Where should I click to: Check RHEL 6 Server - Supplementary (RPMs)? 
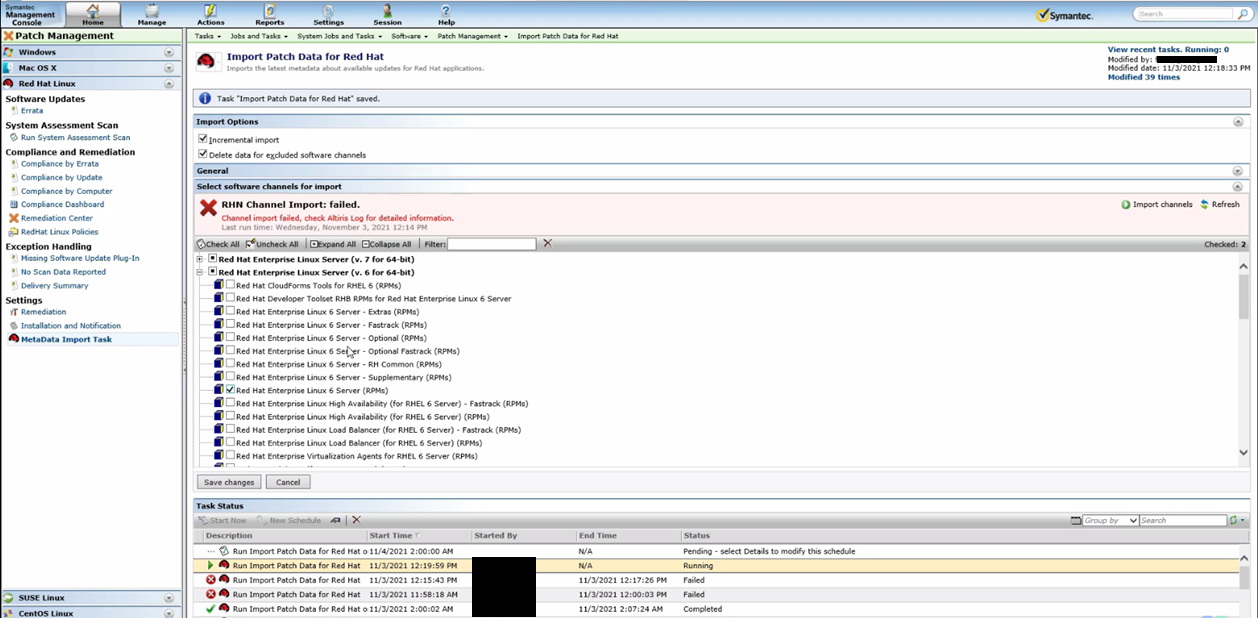[x=231, y=377]
